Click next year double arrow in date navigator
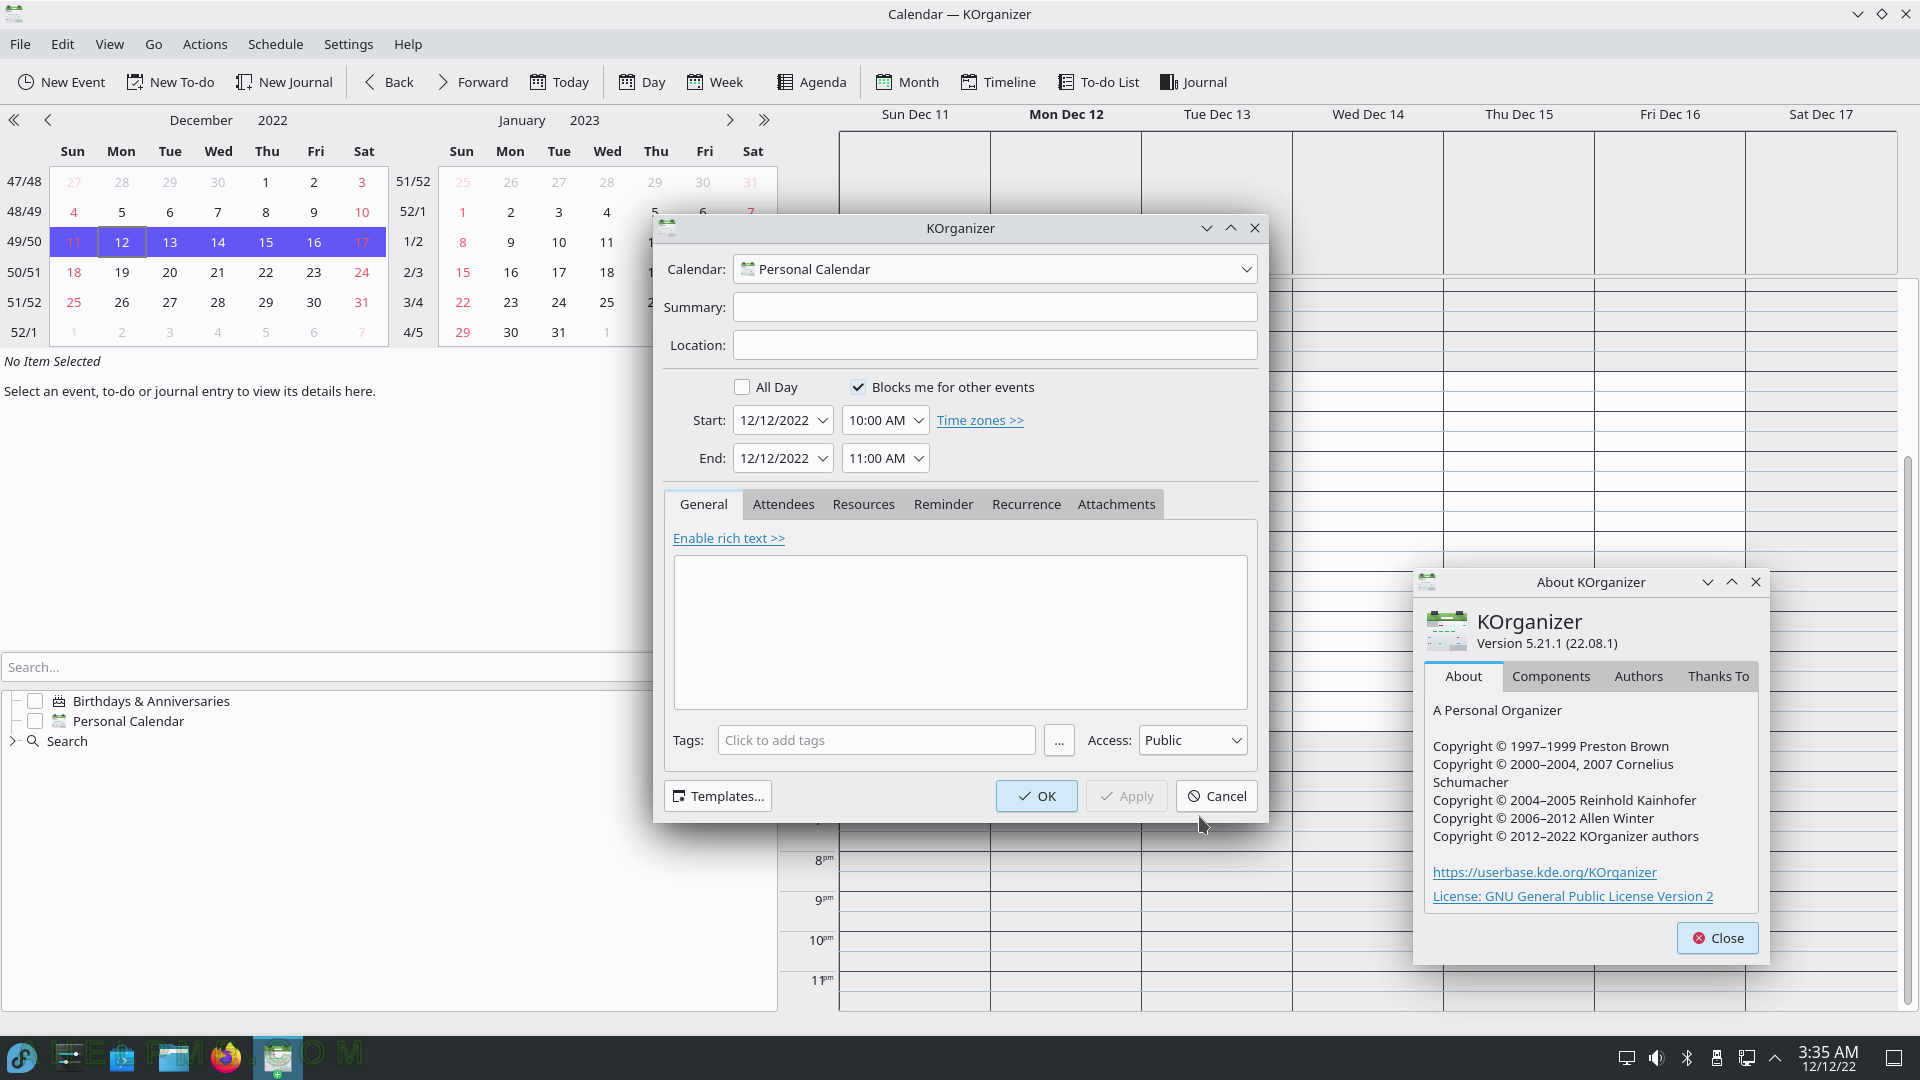This screenshot has height=1080, width=1920. [x=764, y=120]
